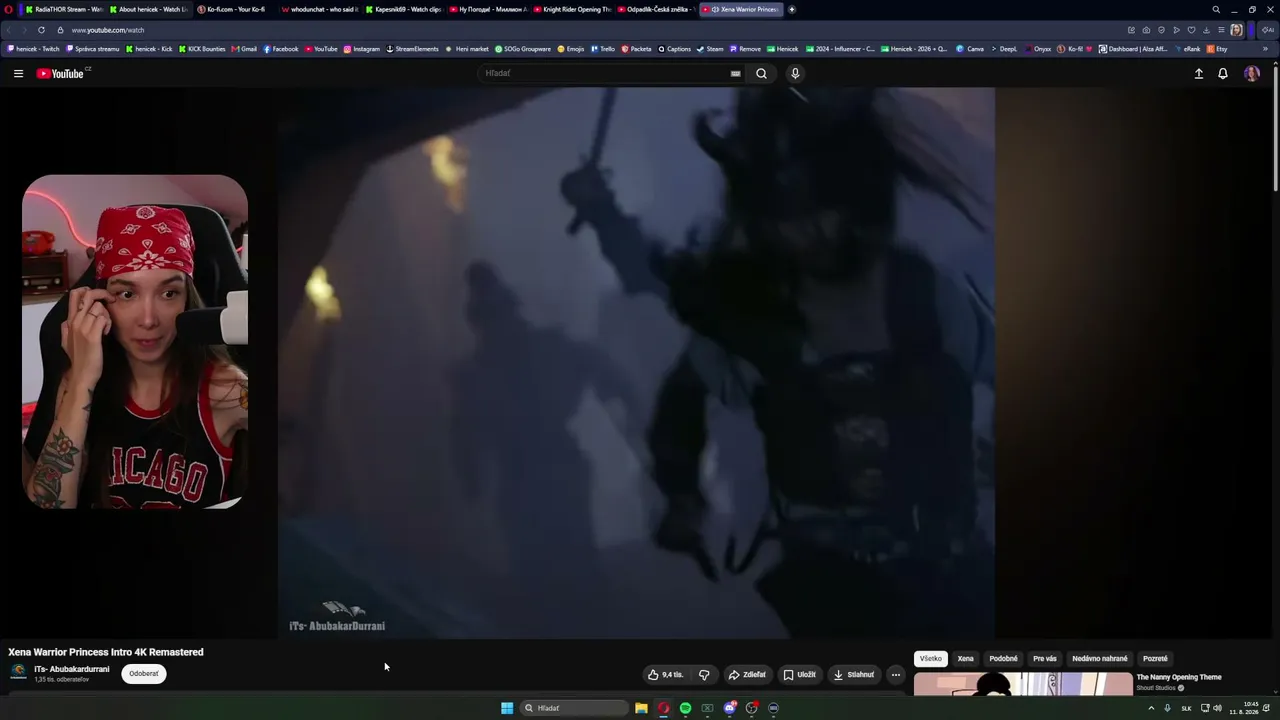Image resolution: width=1280 pixels, height=720 pixels.
Task: Click the browser address bar URL
Action: coord(108,30)
